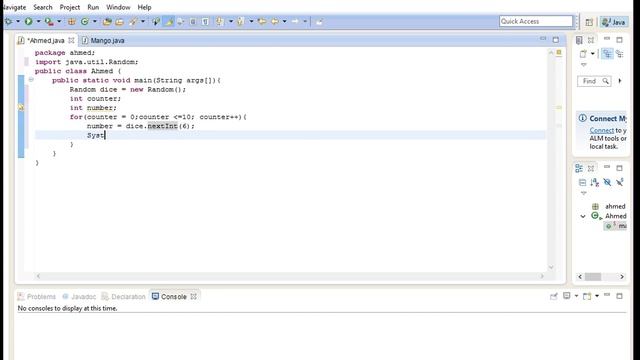Select the ahmed package in Outline

point(609,206)
